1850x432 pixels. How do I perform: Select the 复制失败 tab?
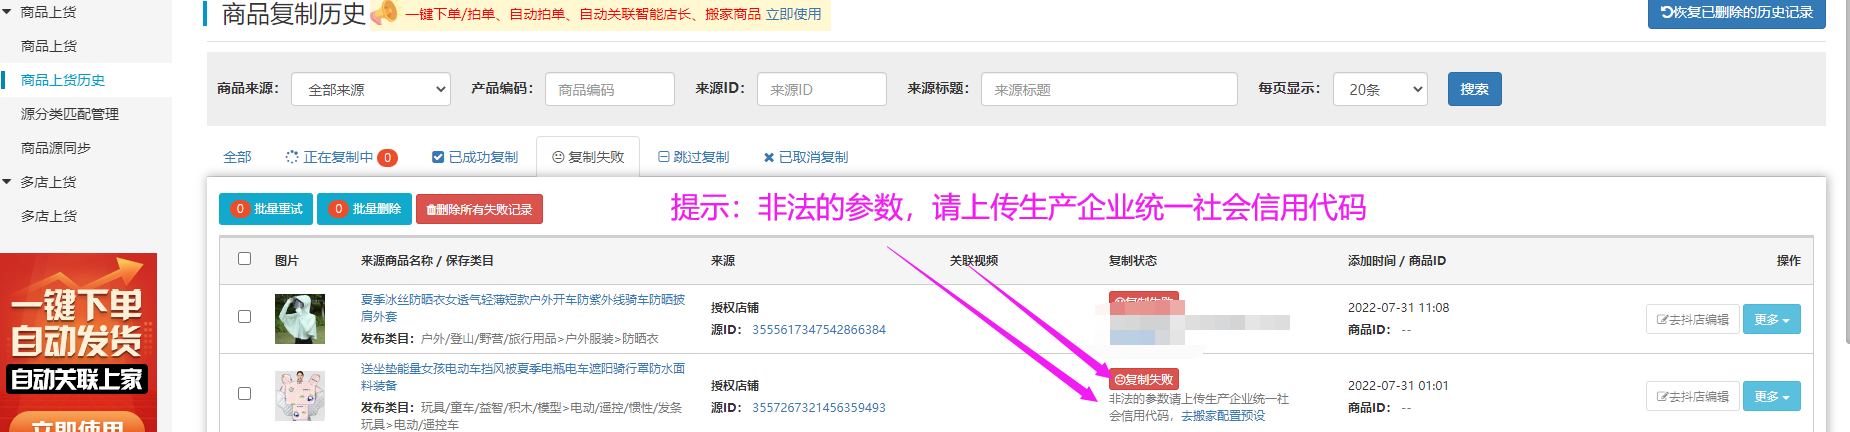point(588,157)
